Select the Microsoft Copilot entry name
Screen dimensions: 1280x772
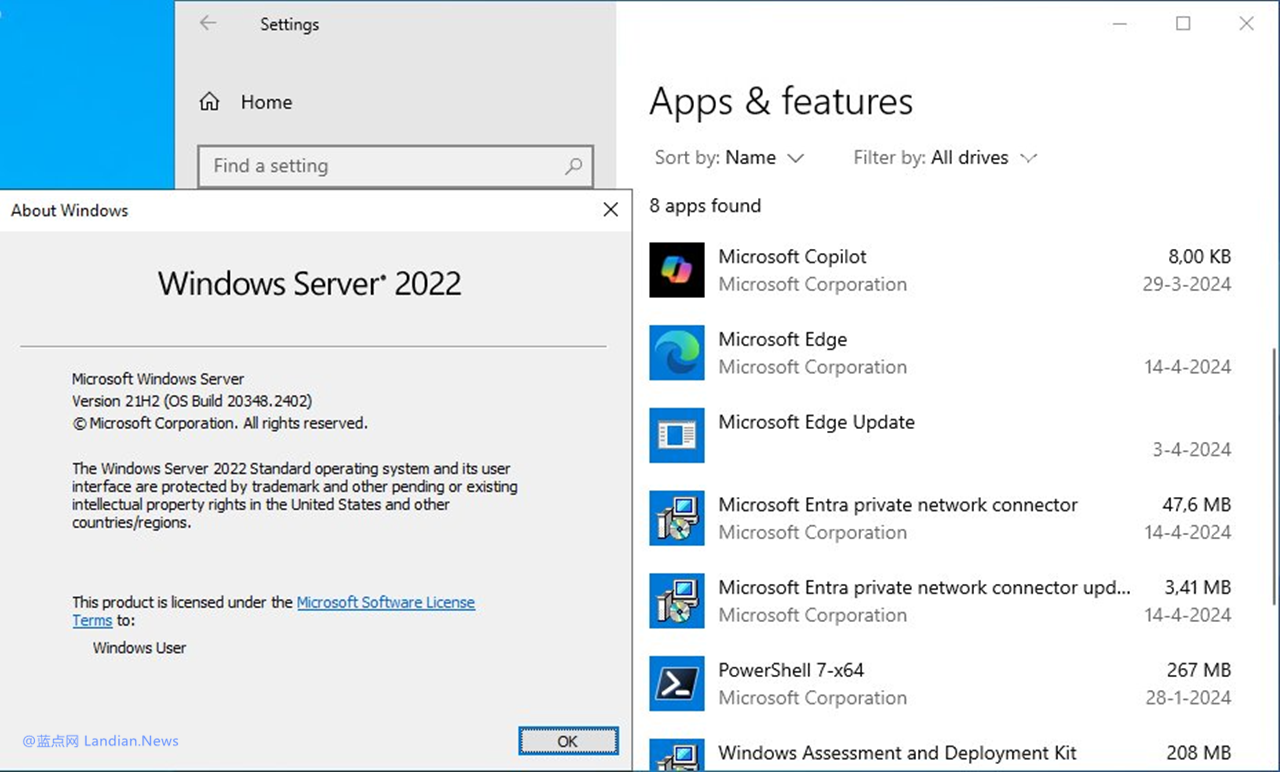(792, 257)
